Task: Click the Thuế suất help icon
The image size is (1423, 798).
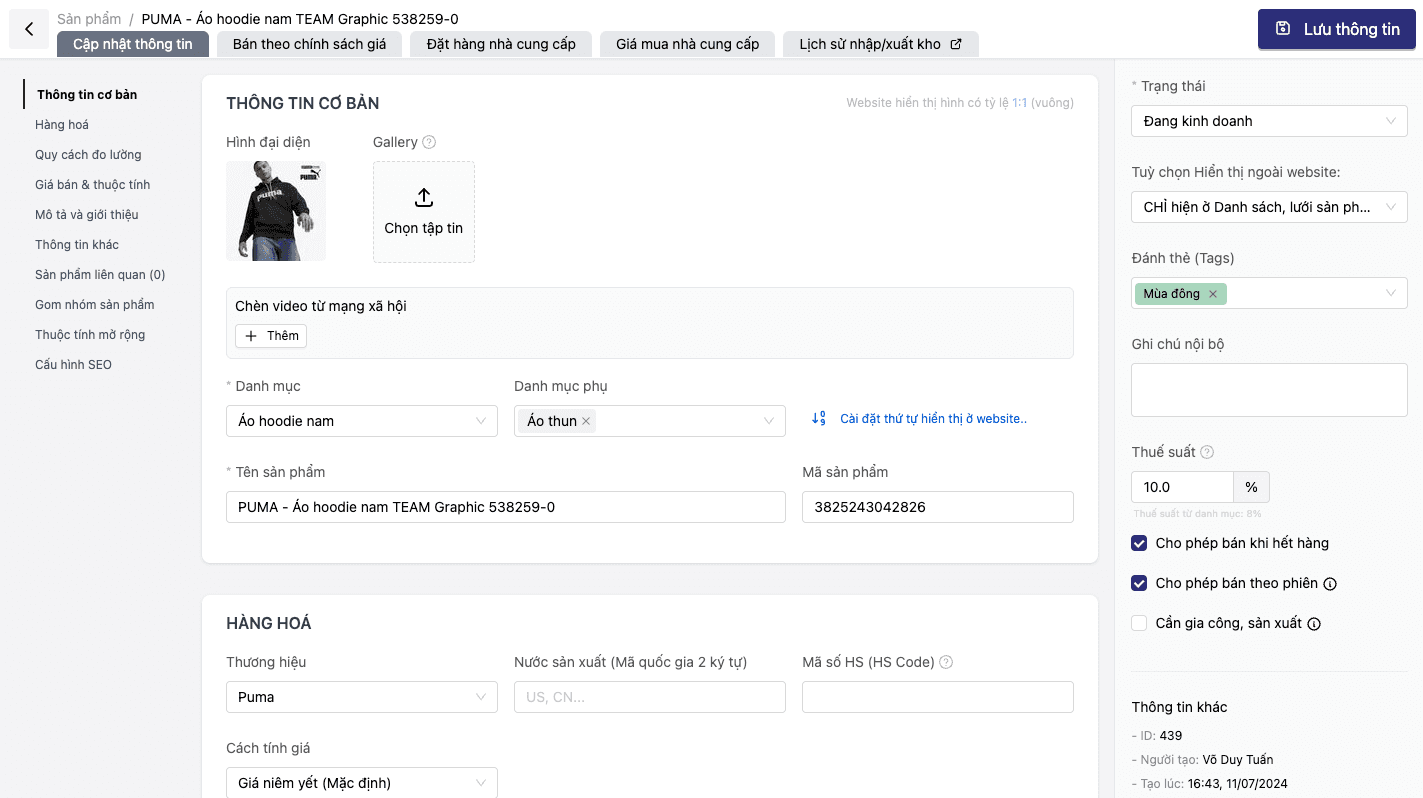Action: [x=1207, y=452]
